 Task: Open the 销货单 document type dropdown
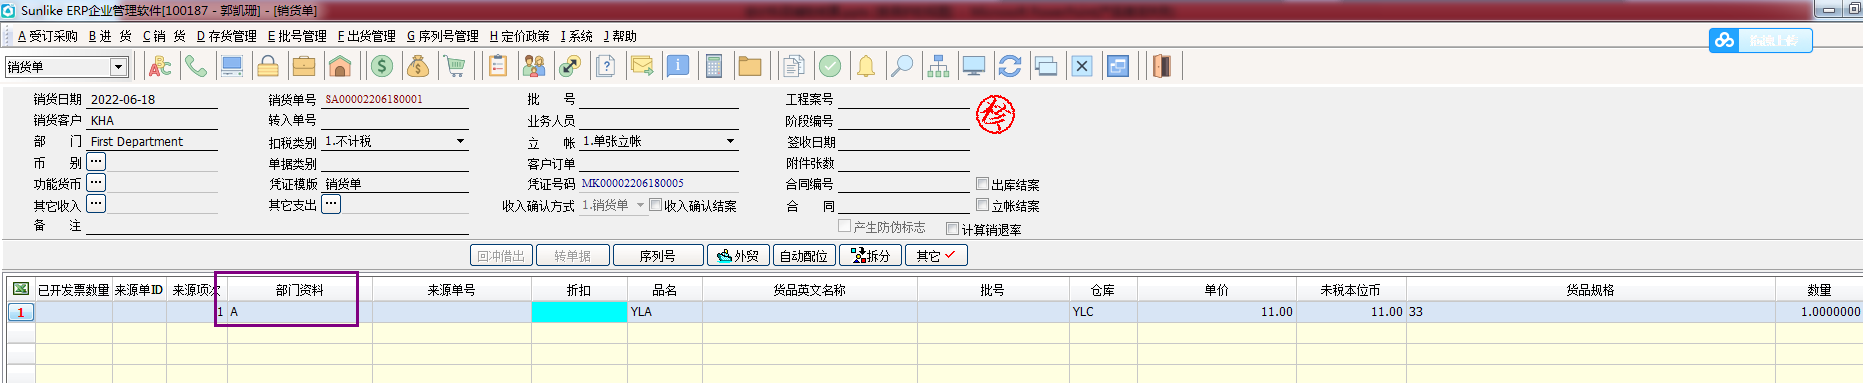coord(118,67)
